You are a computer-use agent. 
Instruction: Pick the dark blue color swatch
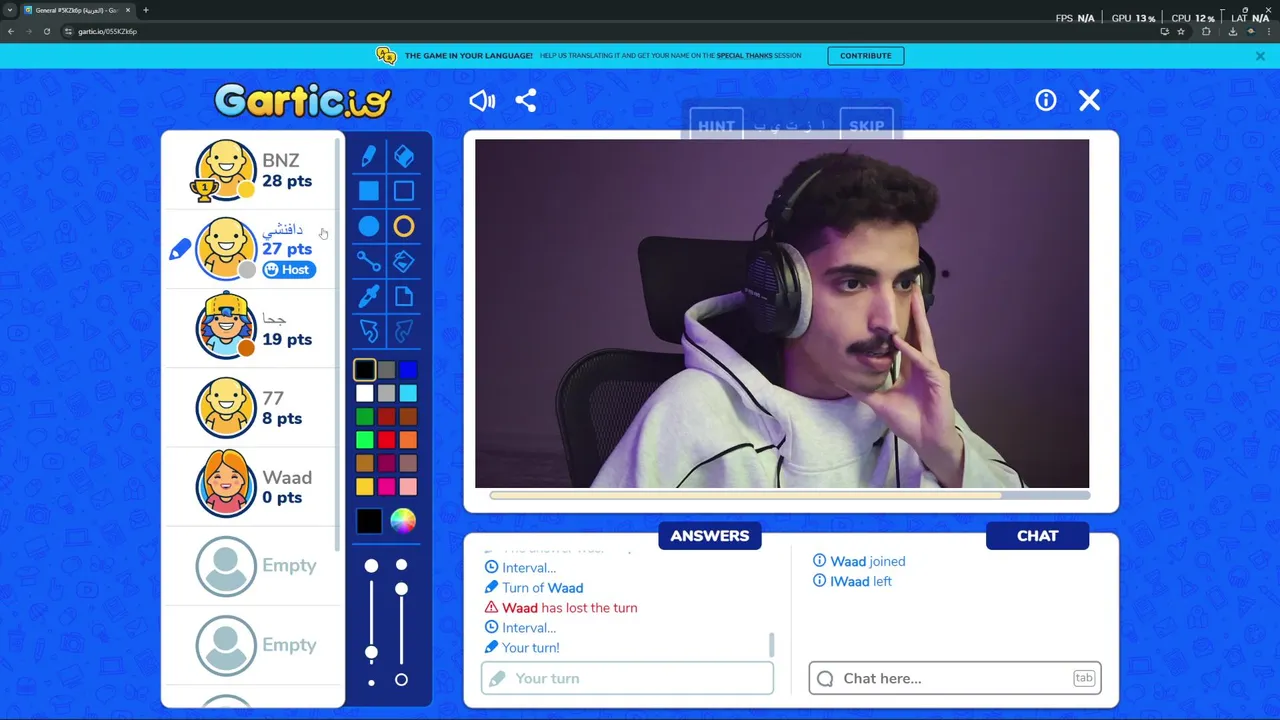408,370
